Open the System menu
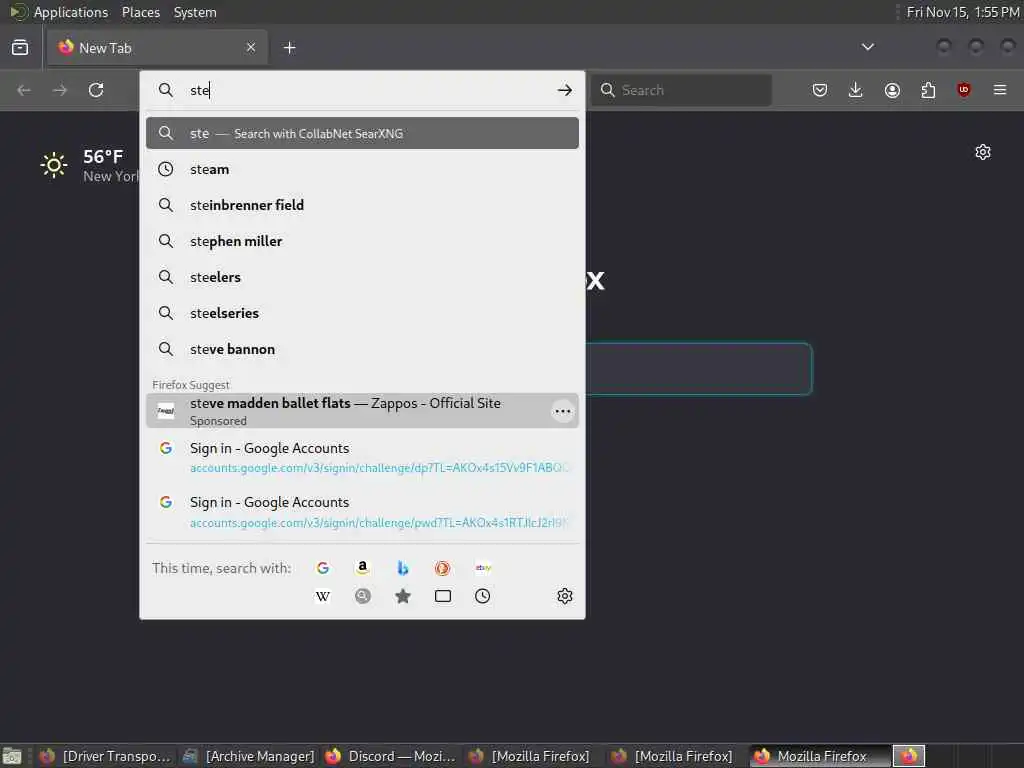1024x768 pixels. pyautogui.click(x=195, y=12)
